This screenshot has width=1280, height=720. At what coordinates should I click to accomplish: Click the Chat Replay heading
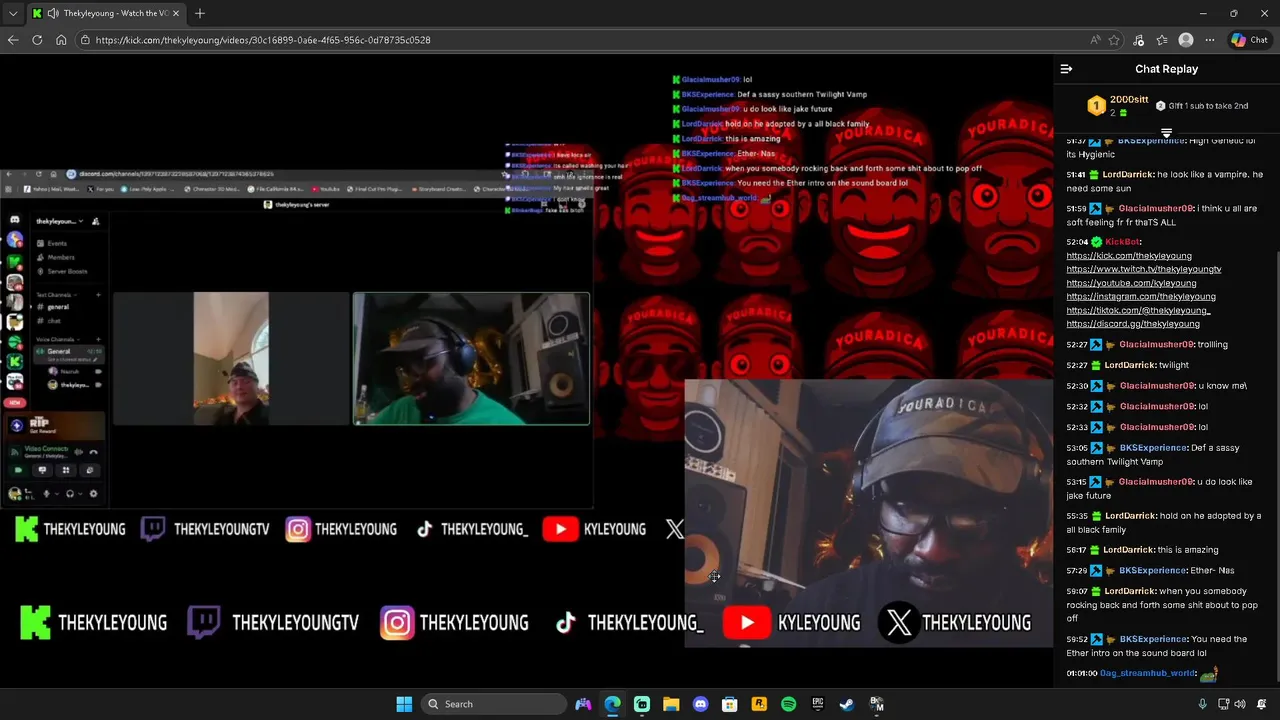pyautogui.click(x=1166, y=69)
